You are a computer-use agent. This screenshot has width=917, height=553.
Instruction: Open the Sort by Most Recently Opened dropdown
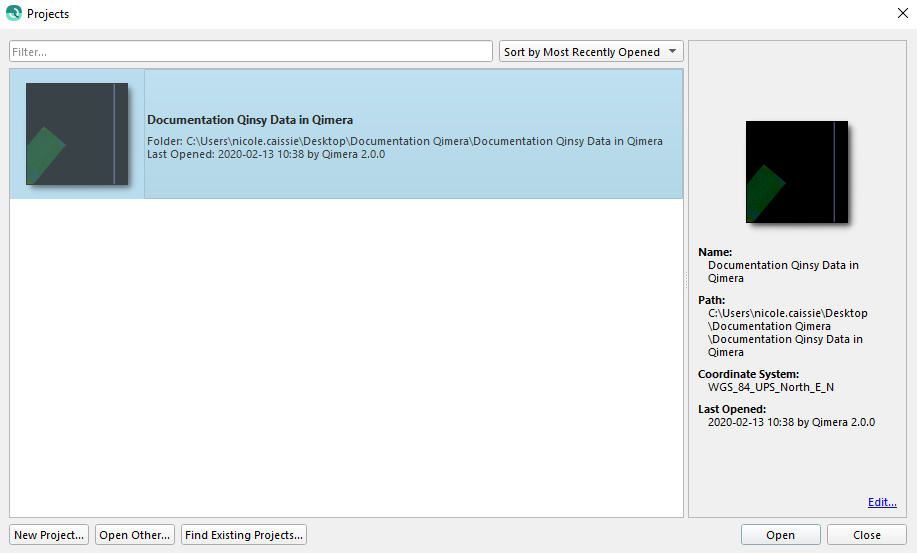click(591, 51)
